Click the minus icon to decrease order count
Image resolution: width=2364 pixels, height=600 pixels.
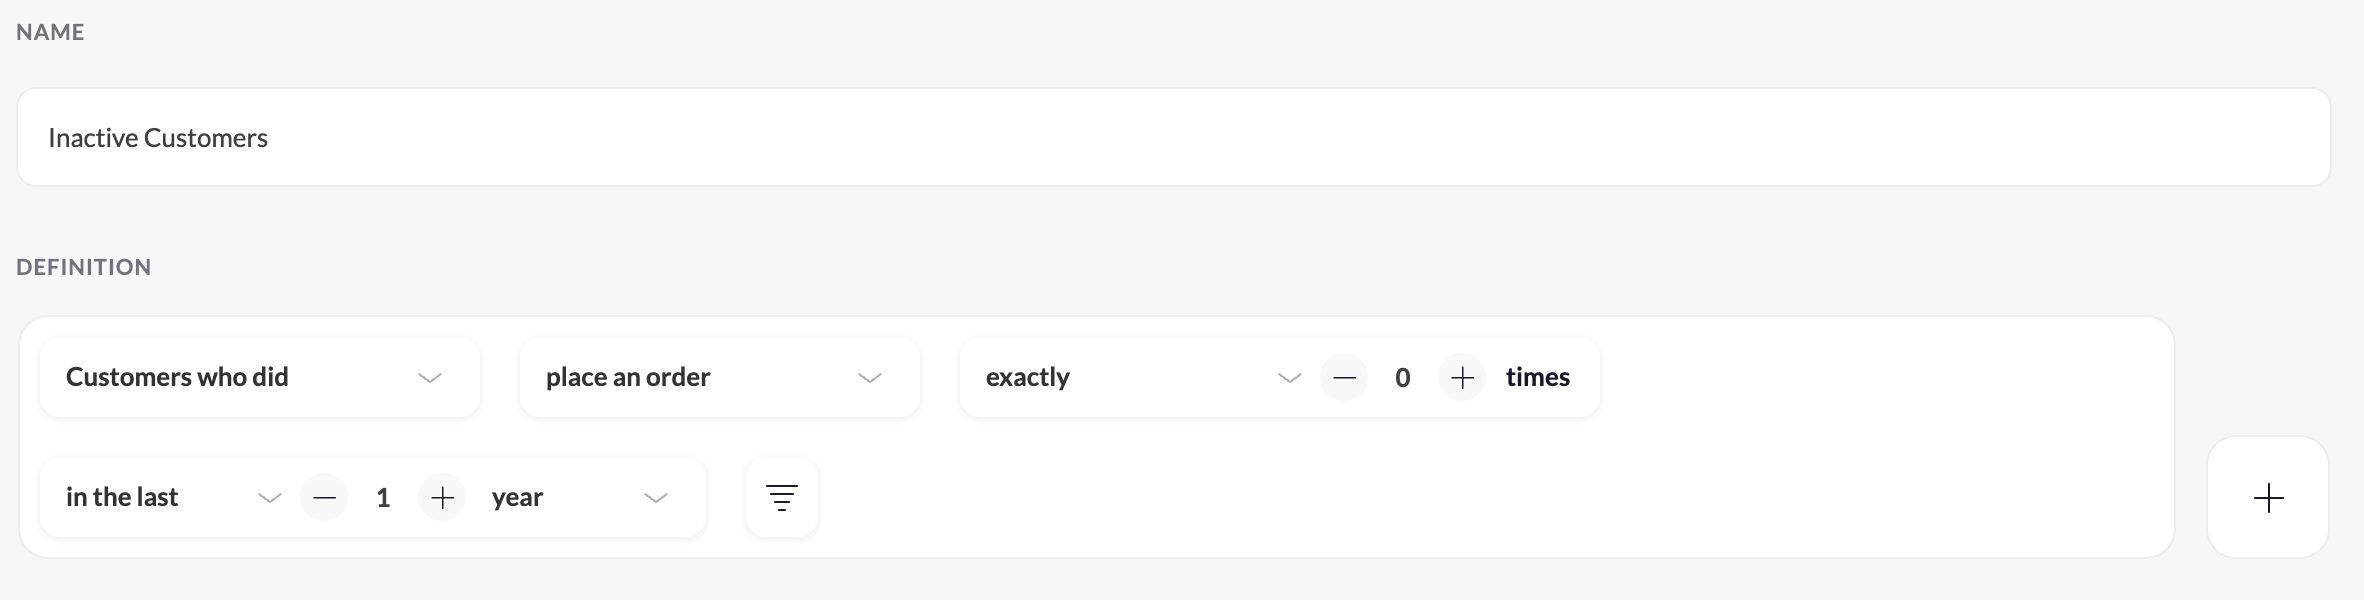pos(1345,377)
